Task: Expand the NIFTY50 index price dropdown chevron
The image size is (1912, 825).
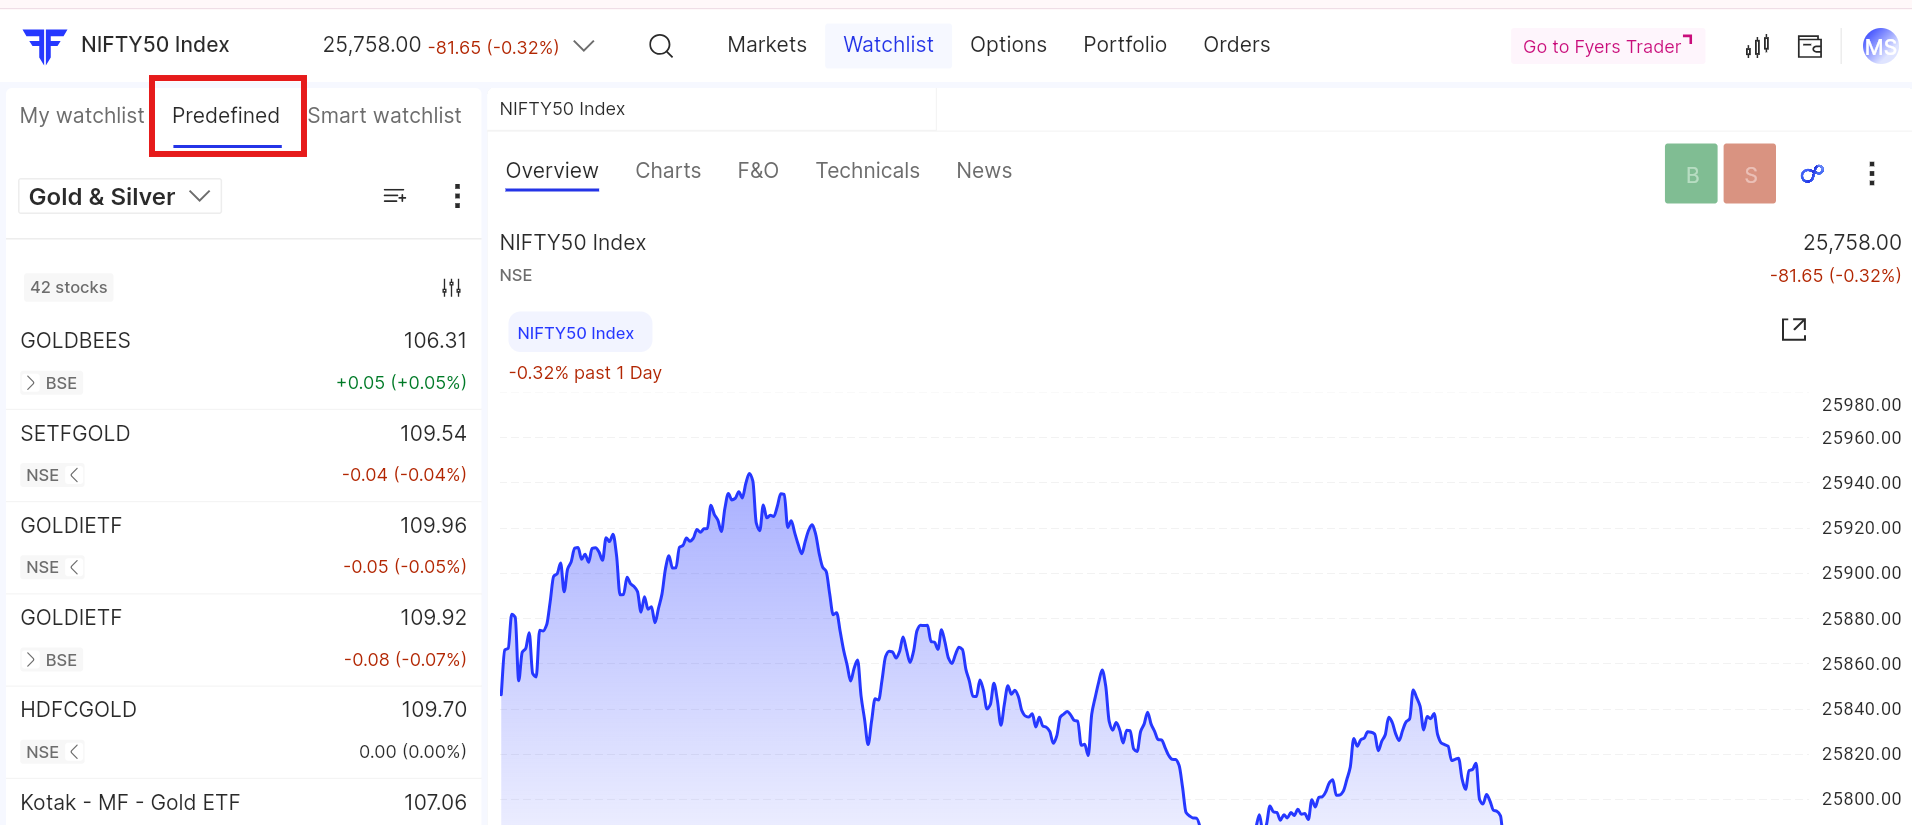Action: pyautogui.click(x=584, y=46)
